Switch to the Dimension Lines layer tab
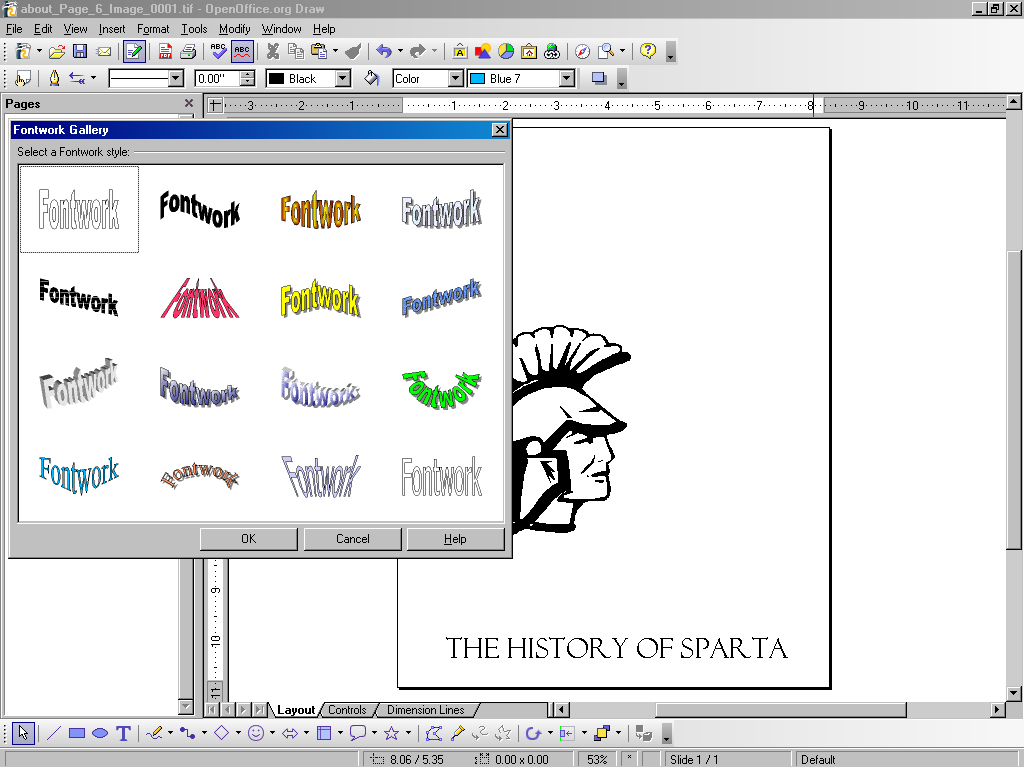Viewport: 1024px width, 768px height. click(425, 710)
